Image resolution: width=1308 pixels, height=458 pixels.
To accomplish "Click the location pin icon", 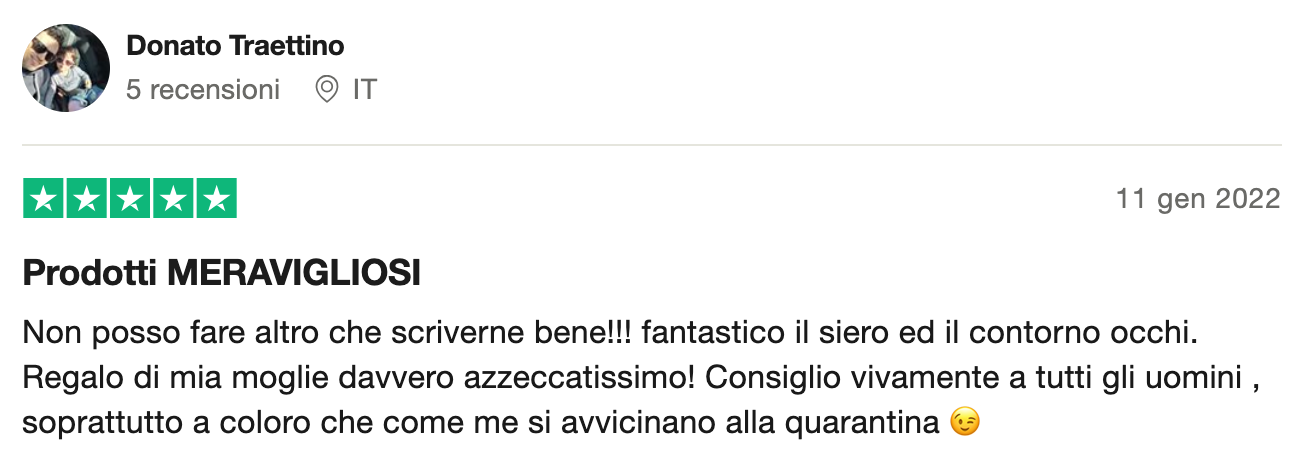I will click(326, 90).
